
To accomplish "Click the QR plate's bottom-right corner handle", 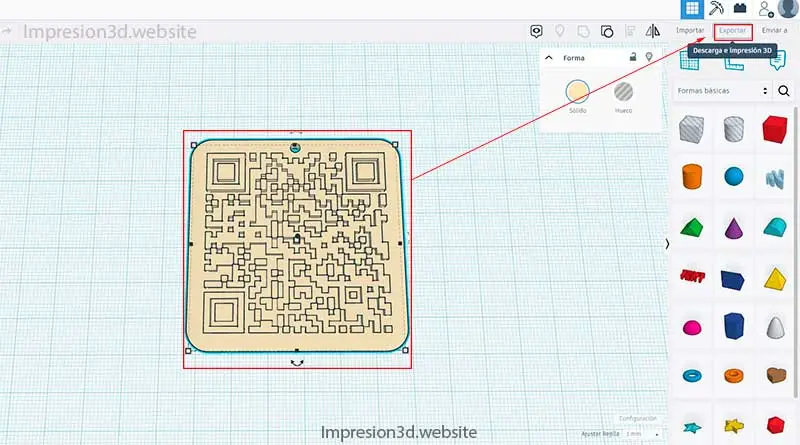I will point(406,350).
